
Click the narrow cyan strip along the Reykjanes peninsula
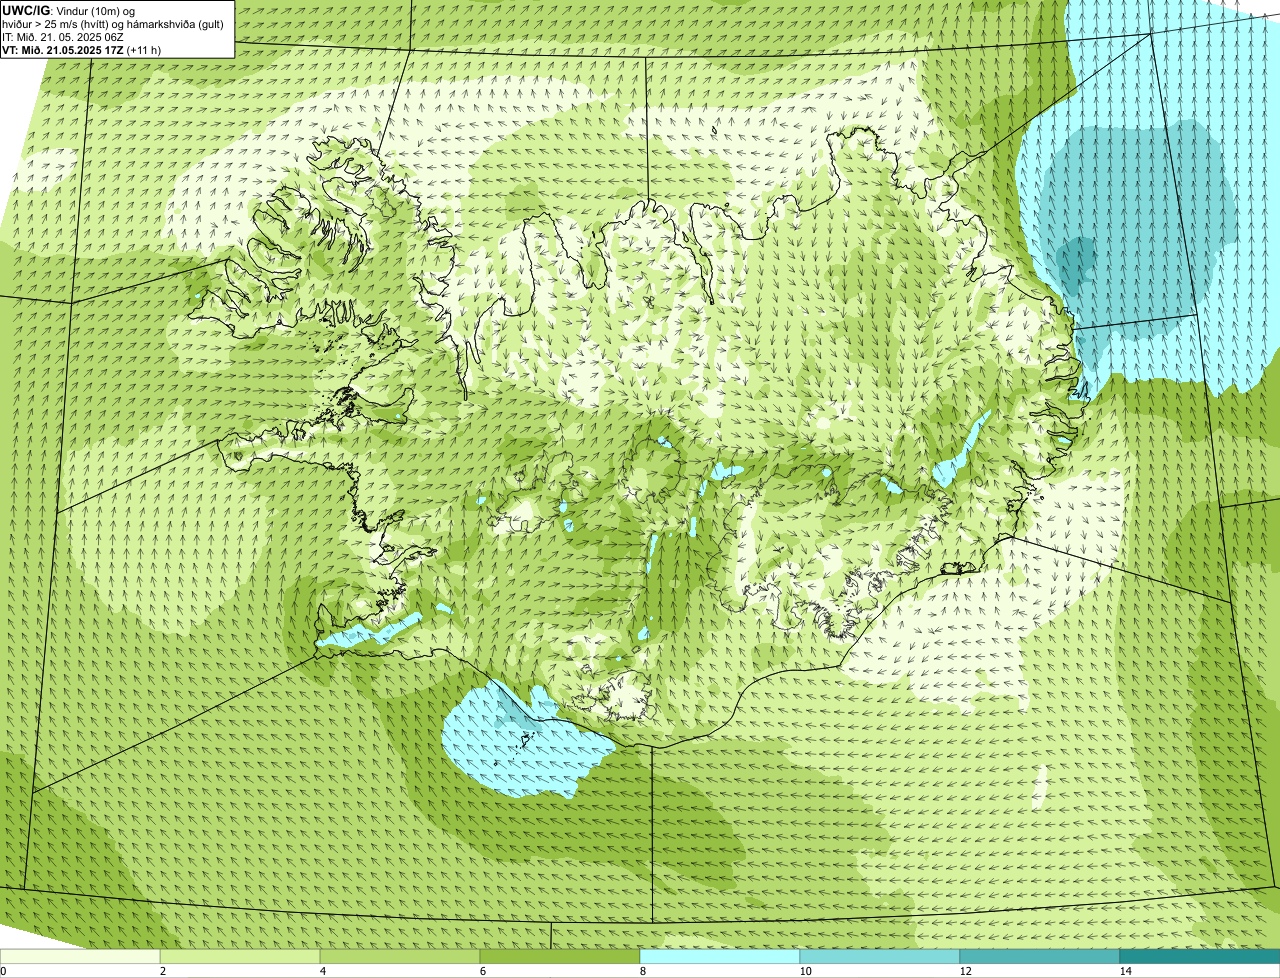pos(368,631)
